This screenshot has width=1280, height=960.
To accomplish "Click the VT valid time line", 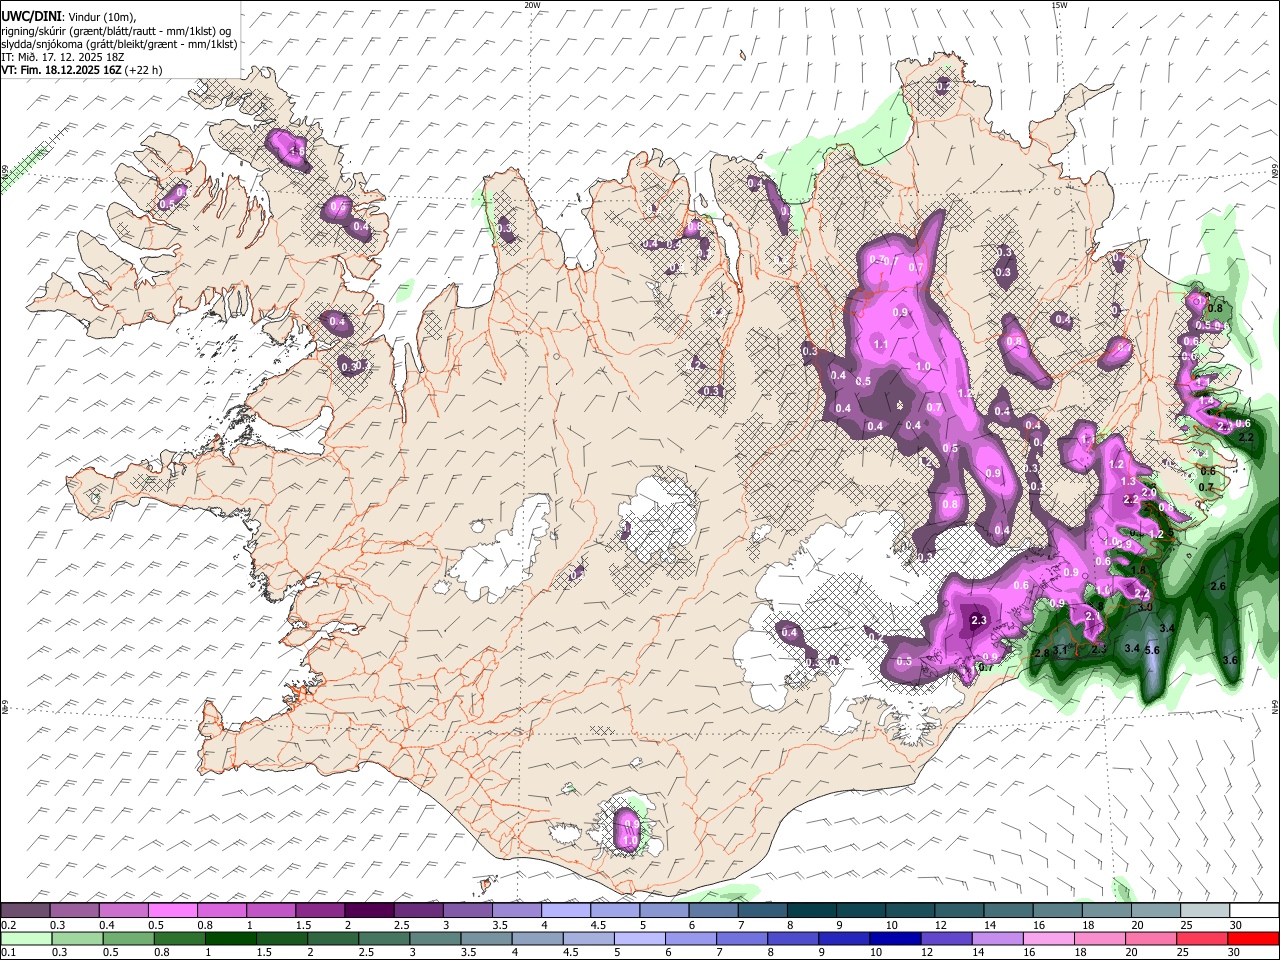I will [81, 70].
